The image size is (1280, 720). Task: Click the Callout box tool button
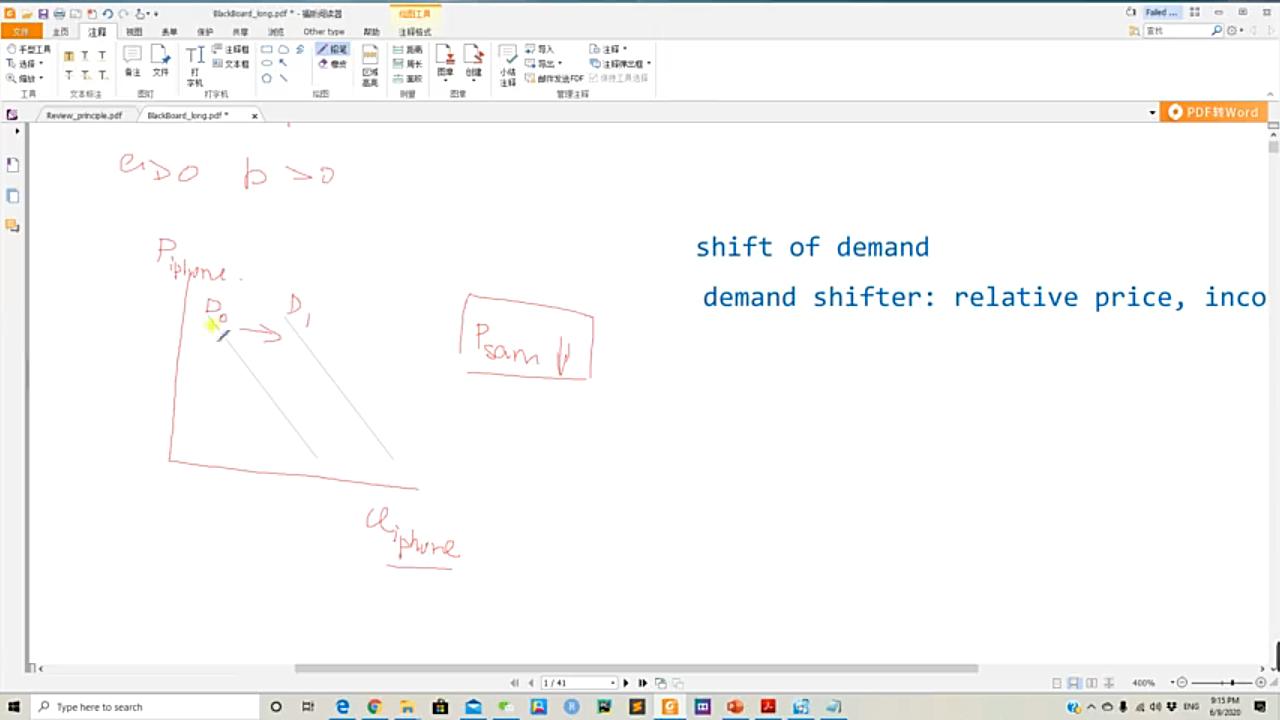[x=231, y=49]
